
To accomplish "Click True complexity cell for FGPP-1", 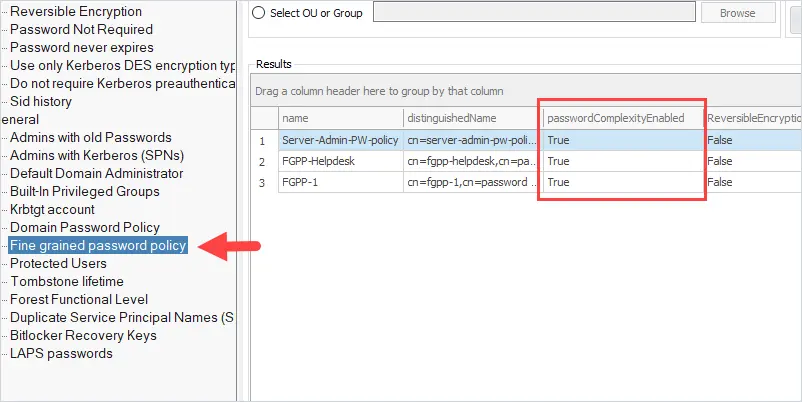I will coord(623,182).
